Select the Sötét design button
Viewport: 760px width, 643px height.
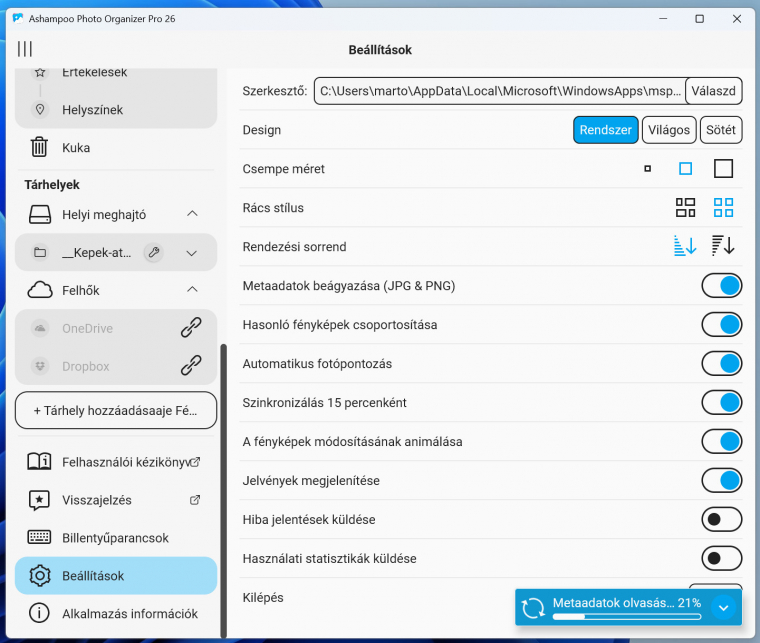pos(721,130)
